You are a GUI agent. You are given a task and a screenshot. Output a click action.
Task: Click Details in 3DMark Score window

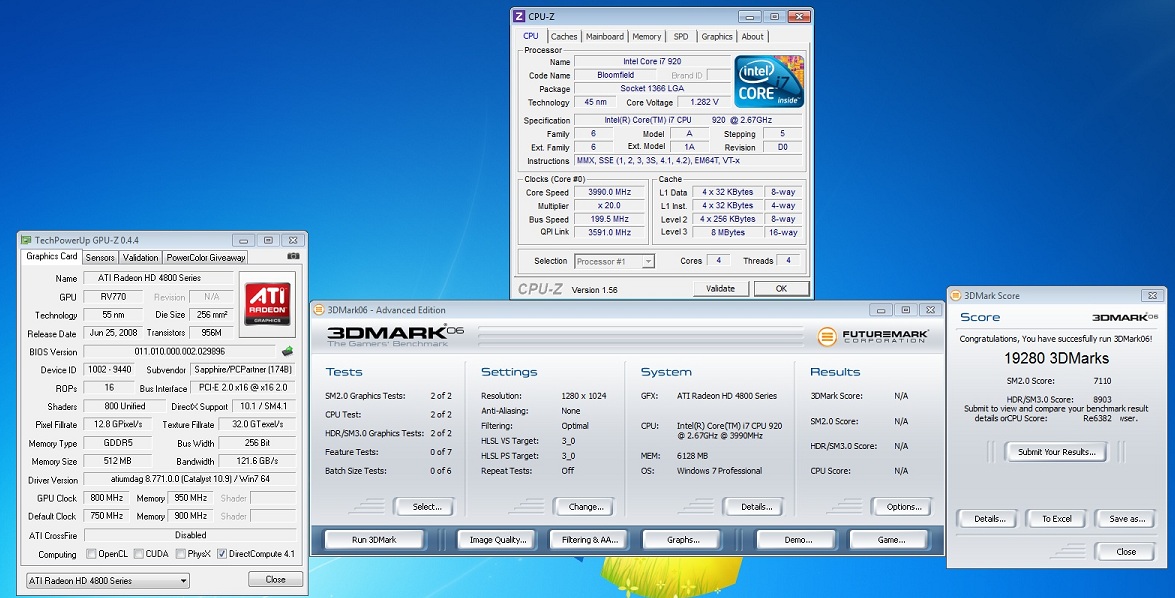click(989, 519)
